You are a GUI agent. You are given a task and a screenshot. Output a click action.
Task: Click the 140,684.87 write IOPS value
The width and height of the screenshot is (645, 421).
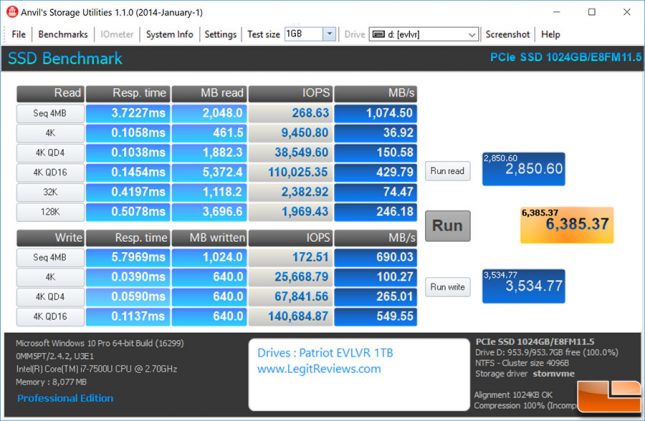290,316
